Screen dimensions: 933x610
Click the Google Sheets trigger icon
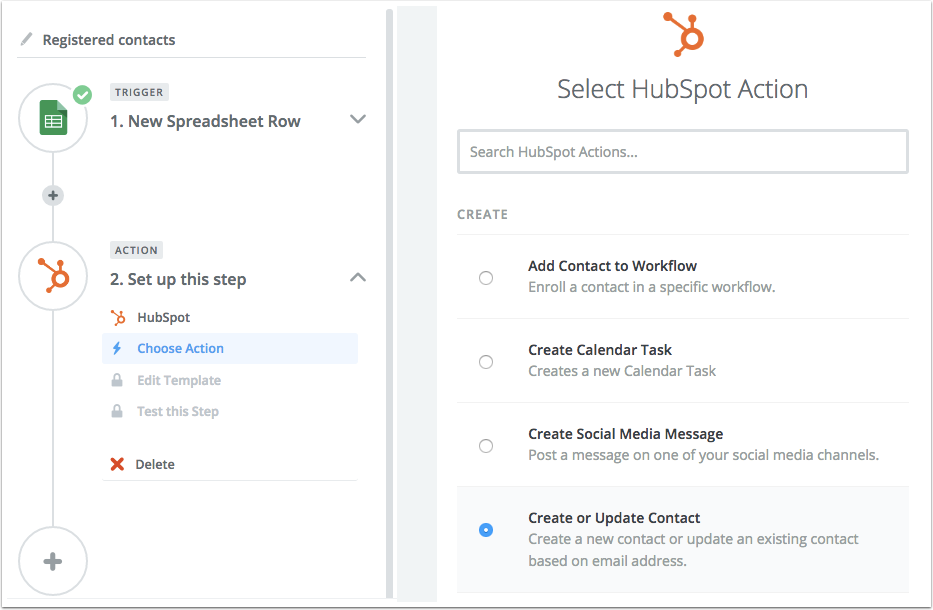(54, 120)
